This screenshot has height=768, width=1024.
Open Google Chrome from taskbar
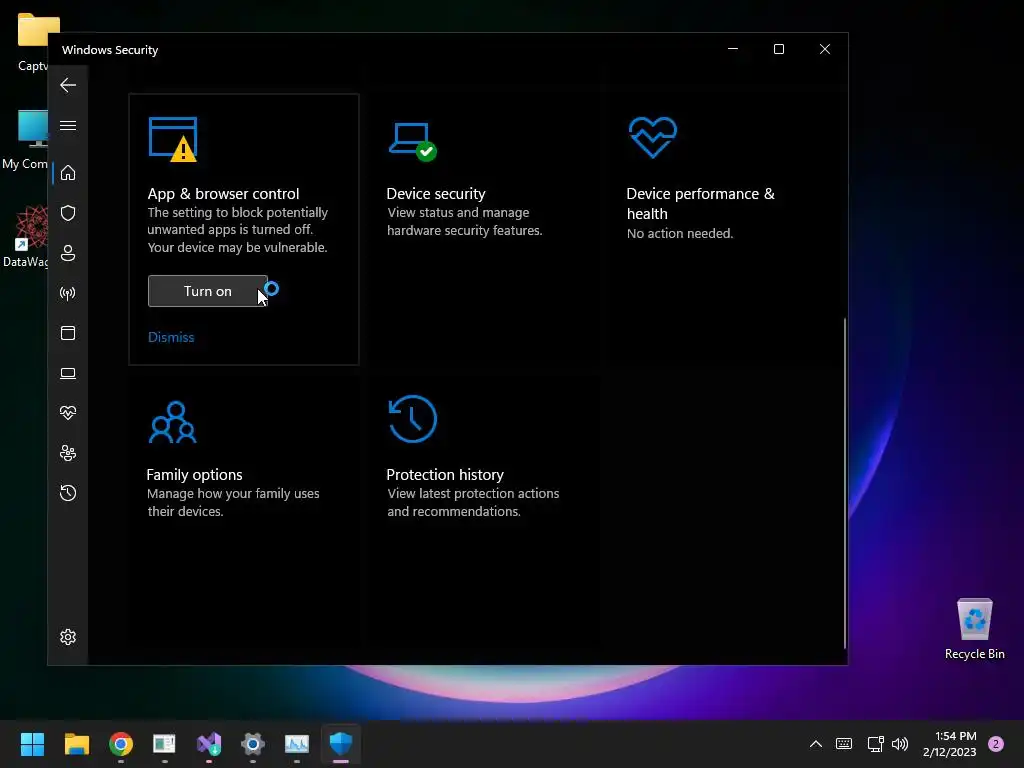click(x=121, y=744)
